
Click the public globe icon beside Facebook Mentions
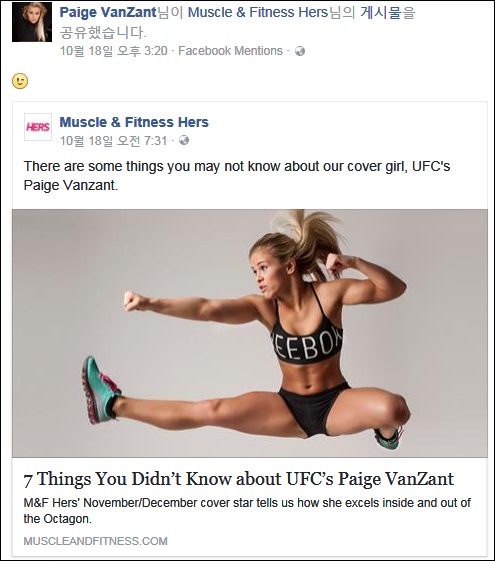300,51
